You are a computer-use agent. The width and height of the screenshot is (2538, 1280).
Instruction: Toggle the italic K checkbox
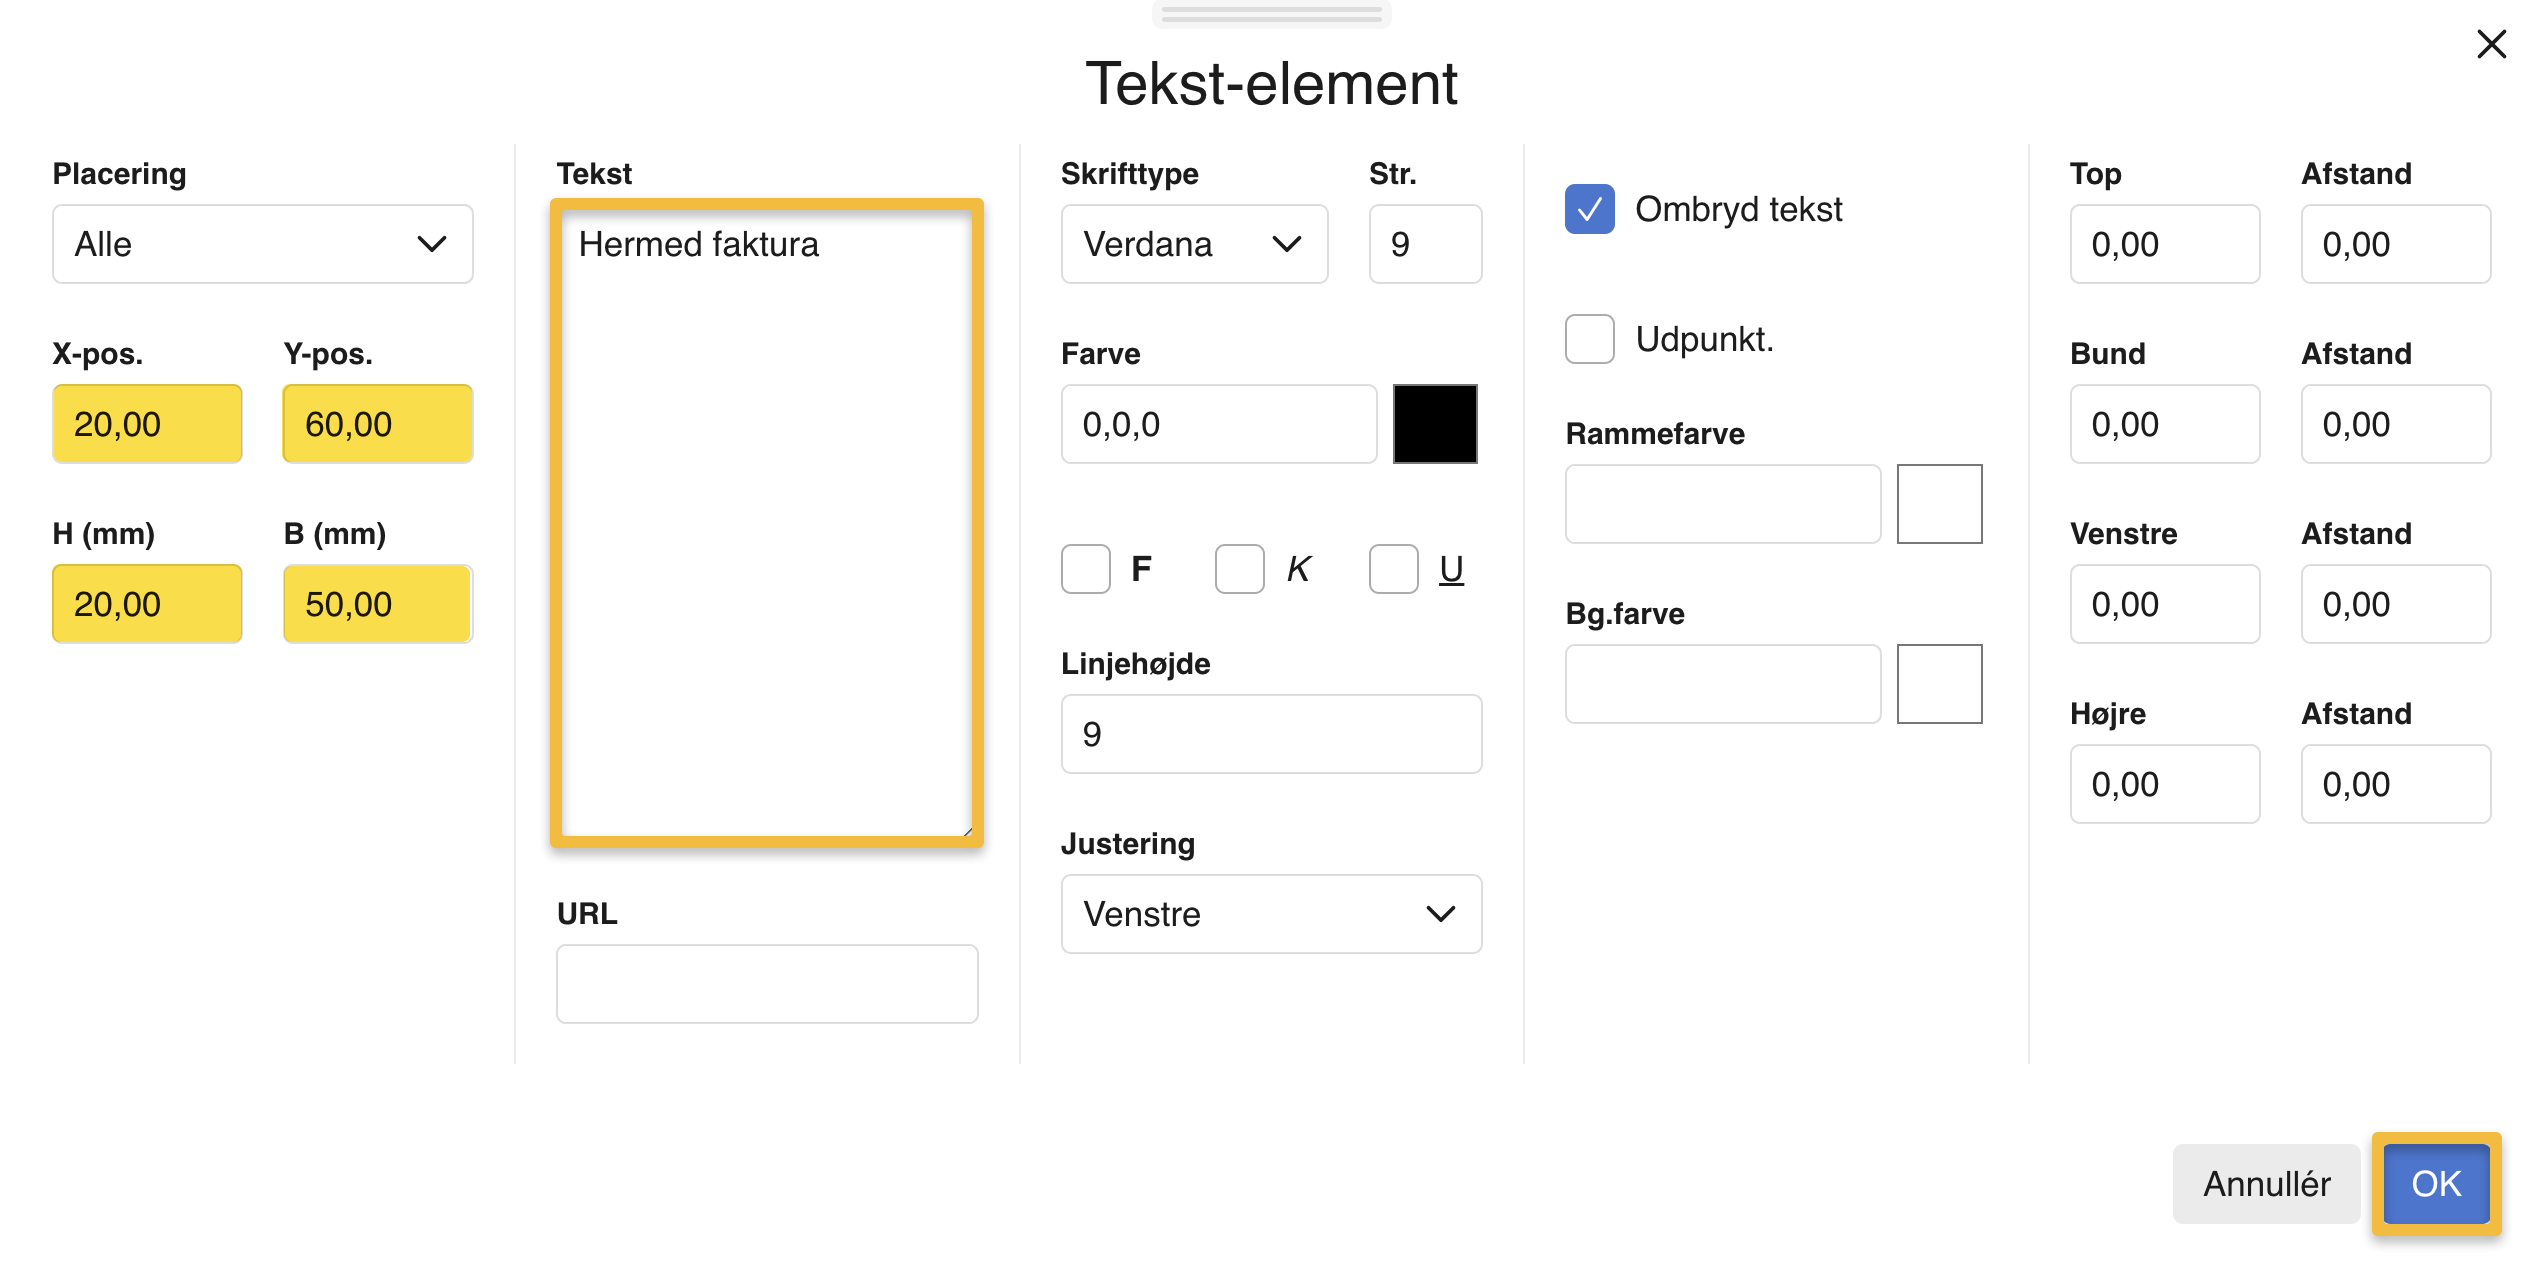point(1239,569)
